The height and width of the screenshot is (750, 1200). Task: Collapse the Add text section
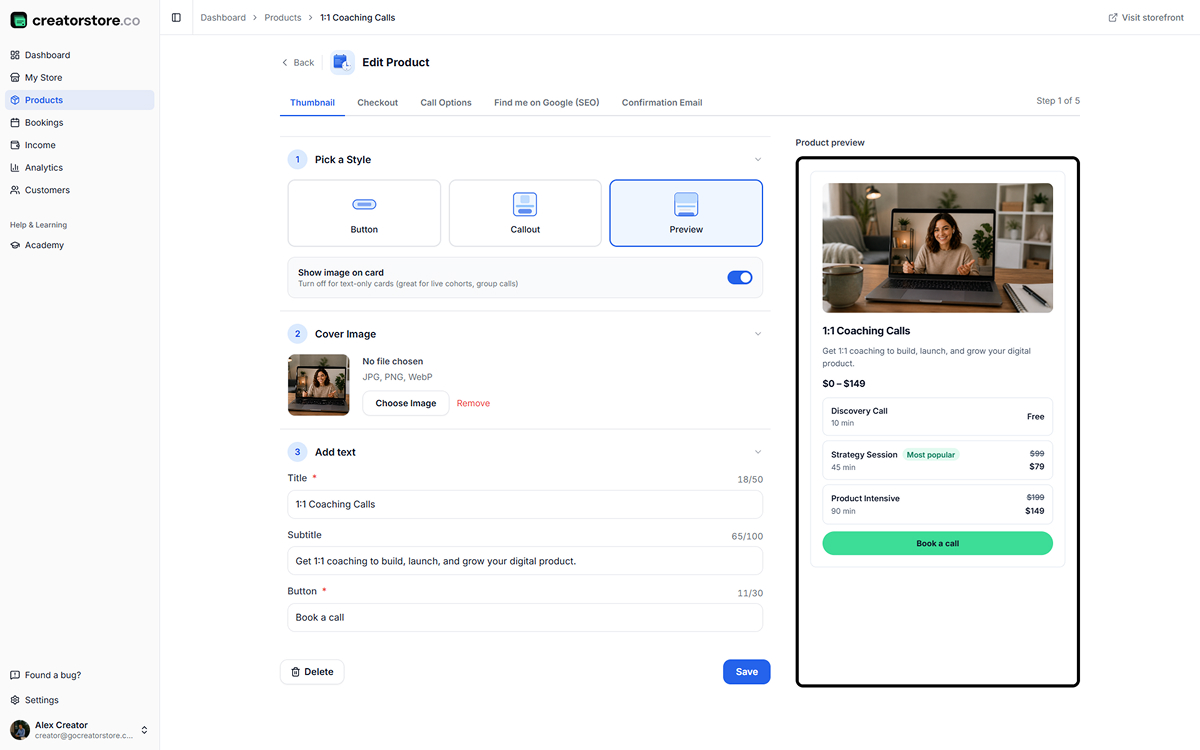pos(758,452)
